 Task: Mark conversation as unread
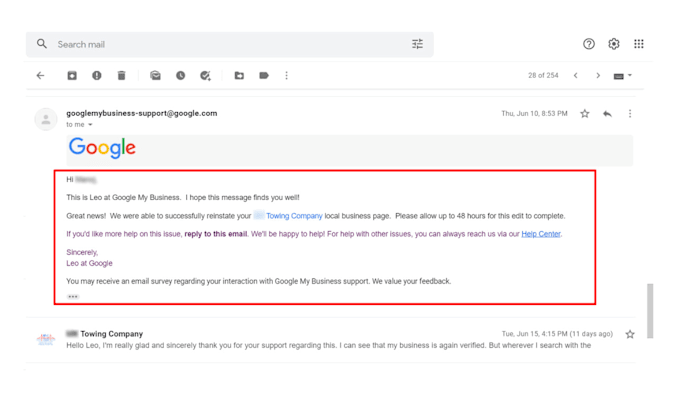point(155,75)
